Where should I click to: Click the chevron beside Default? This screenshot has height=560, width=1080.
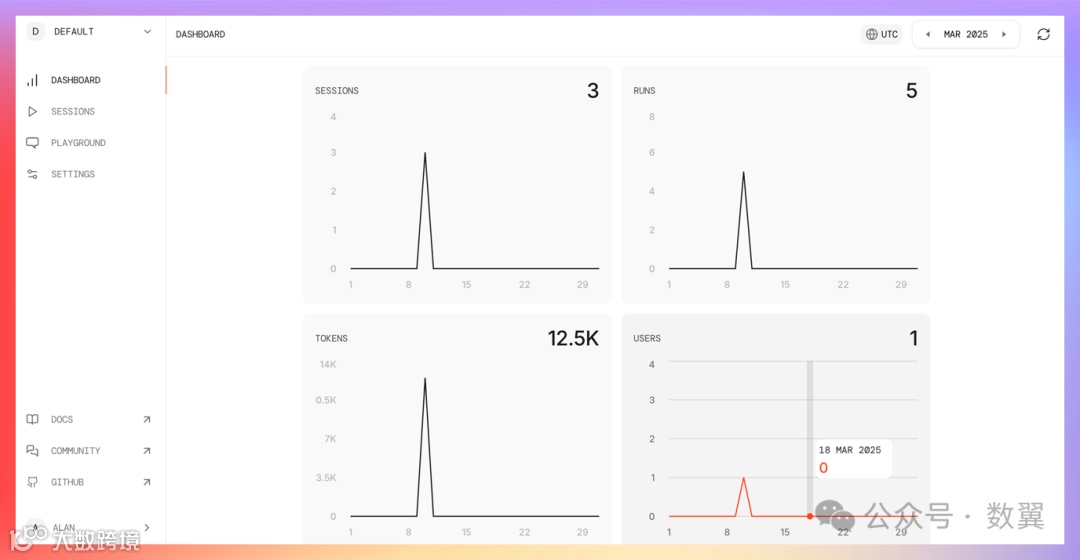point(147,32)
